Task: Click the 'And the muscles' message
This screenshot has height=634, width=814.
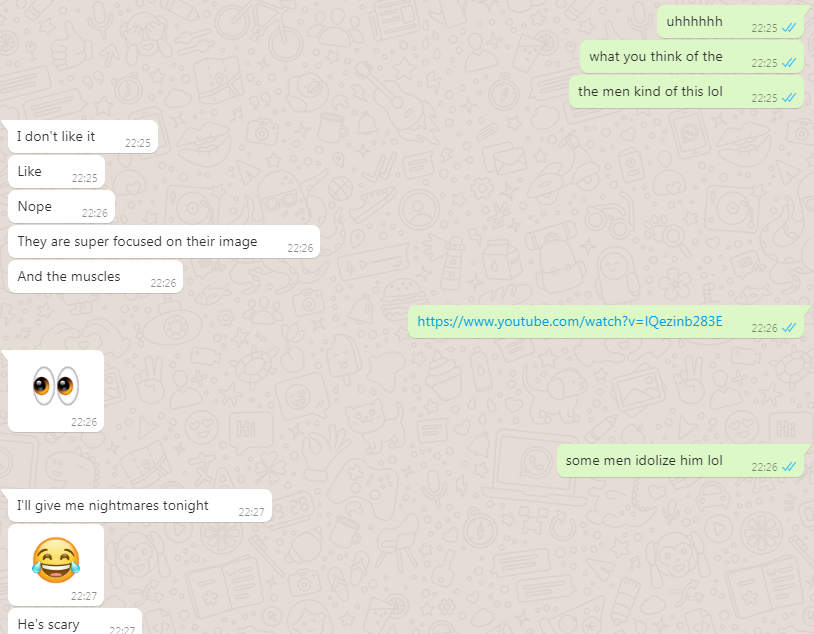Action: pyautogui.click(x=96, y=276)
